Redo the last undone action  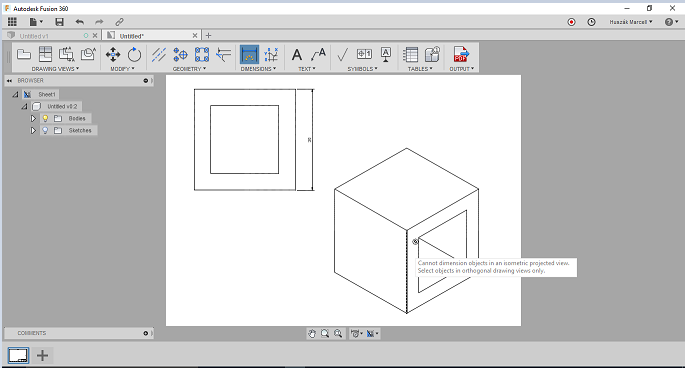pyautogui.click(x=99, y=21)
